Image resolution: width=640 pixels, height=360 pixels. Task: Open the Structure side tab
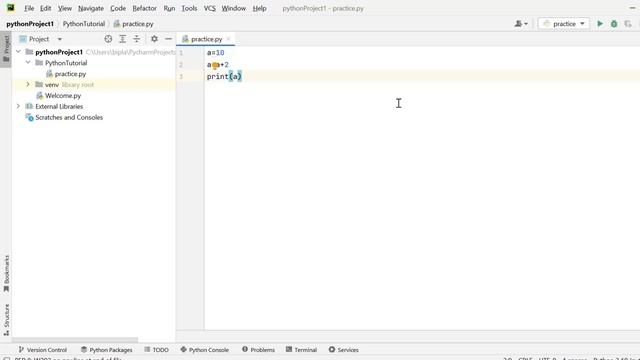6,320
